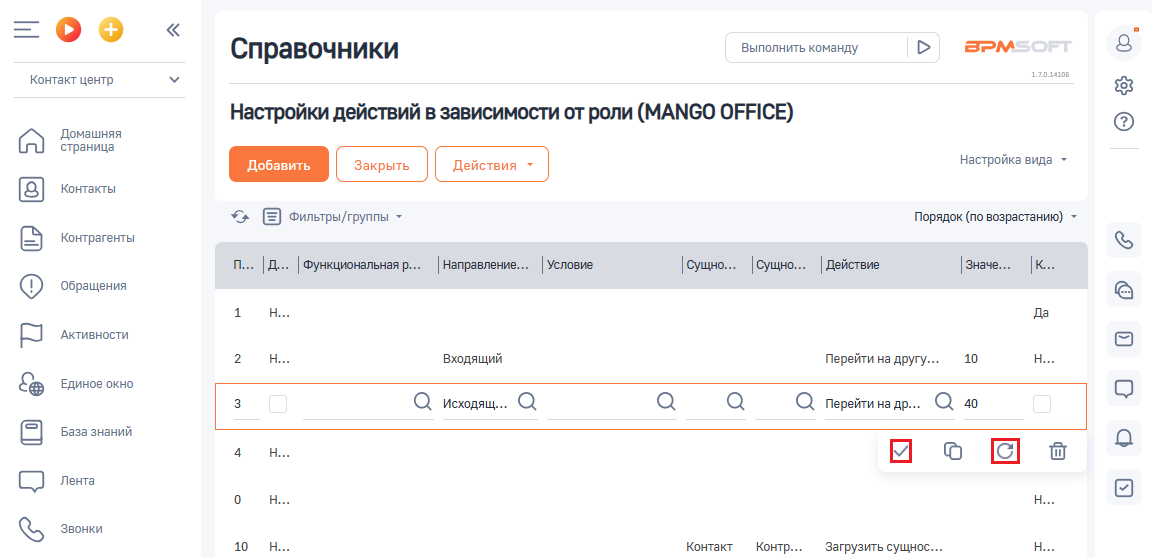
Task: Click the Добавить button
Action: (x=279, y=164)
